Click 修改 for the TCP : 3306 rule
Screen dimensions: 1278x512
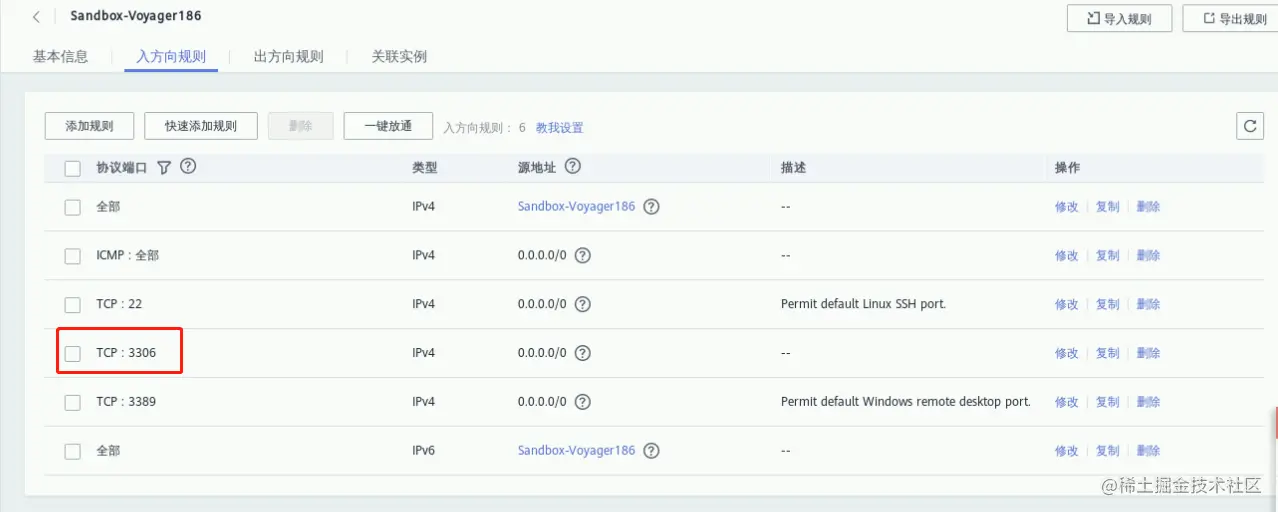(x=1066, y=353)
